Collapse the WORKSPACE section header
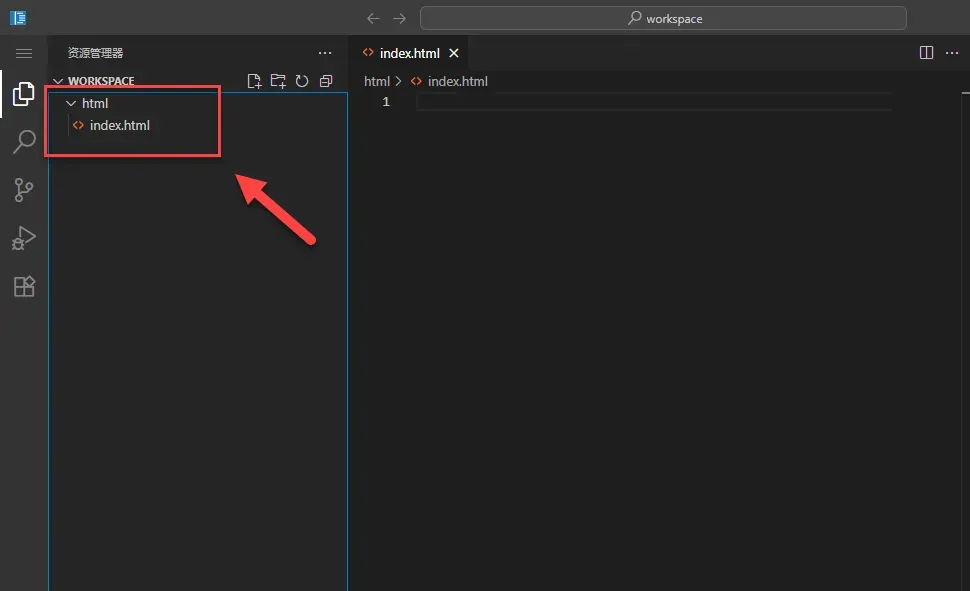Image resolution: width=970 pixels, height=591 pixels. point(100,81)
